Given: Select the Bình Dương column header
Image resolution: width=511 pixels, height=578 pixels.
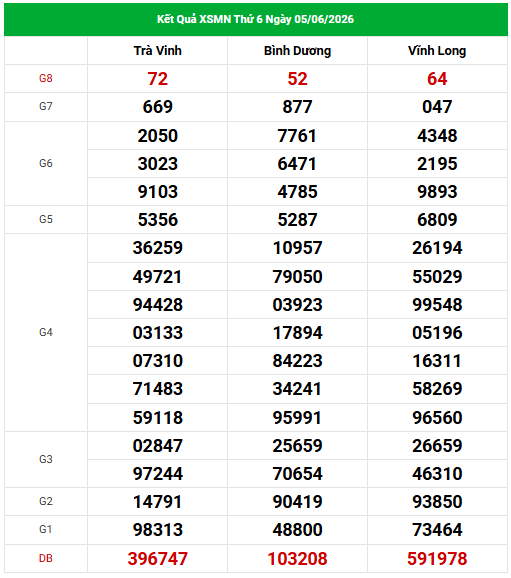Looking at the screenshot, I should (x=297, y=51).
